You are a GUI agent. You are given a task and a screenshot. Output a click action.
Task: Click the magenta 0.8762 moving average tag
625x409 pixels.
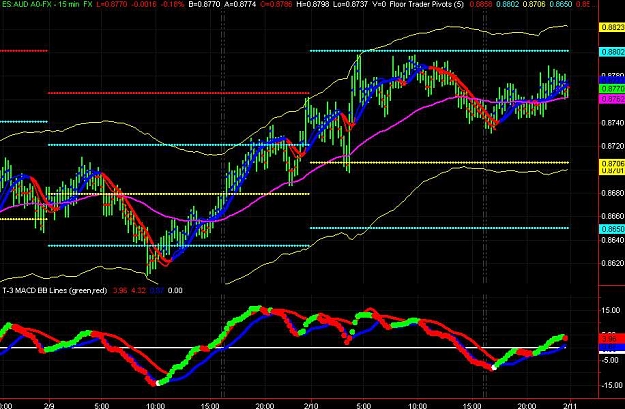pos(612,99)
